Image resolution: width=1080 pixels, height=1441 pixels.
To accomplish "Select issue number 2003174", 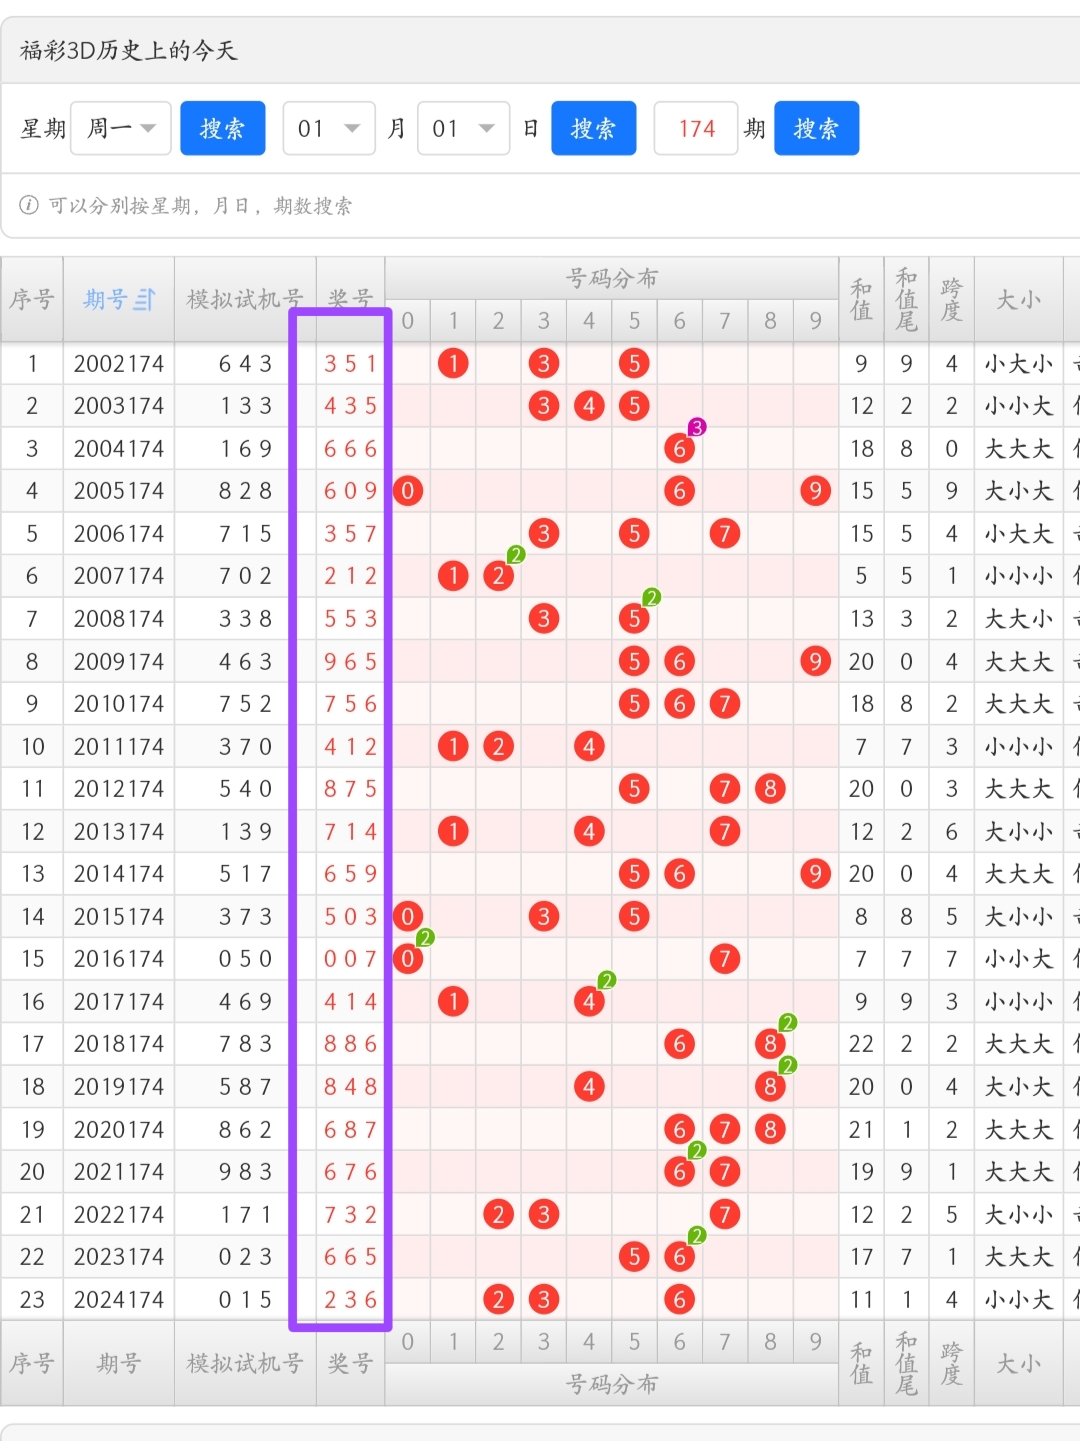I will (119, 406).
